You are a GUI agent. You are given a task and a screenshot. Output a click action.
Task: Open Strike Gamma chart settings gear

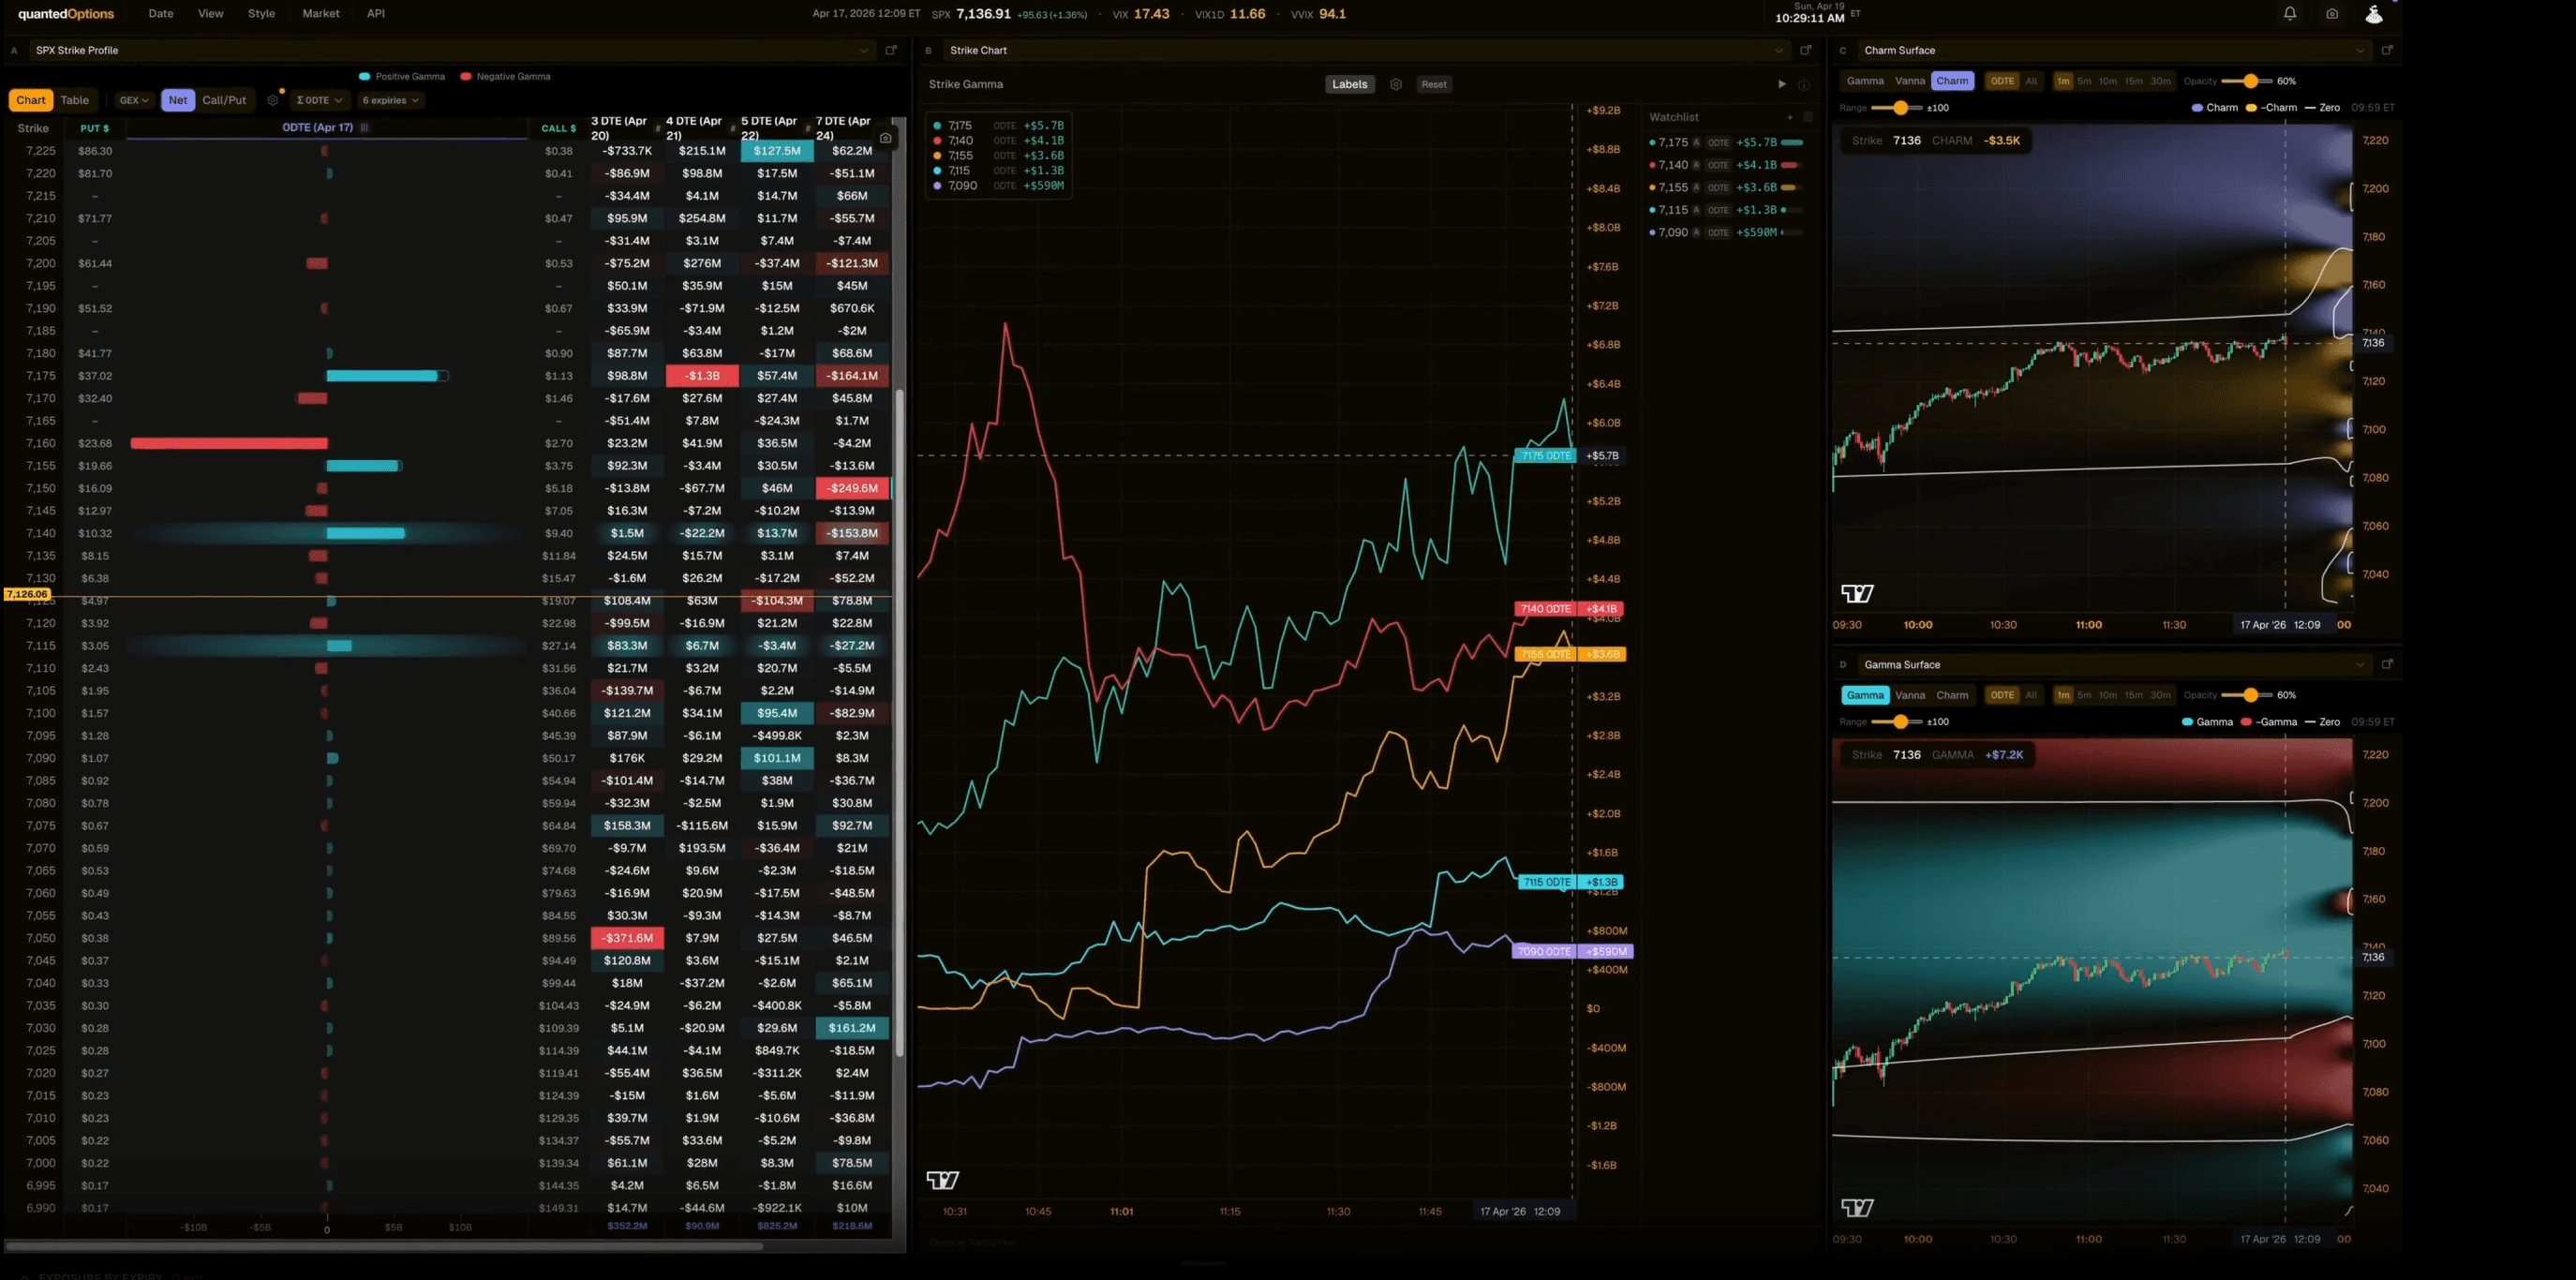click(x=1396, y=84)
